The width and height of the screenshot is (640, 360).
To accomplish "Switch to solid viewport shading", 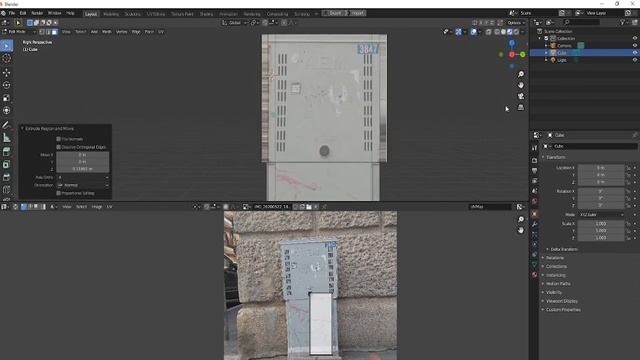I will click(x=503, y=32).
